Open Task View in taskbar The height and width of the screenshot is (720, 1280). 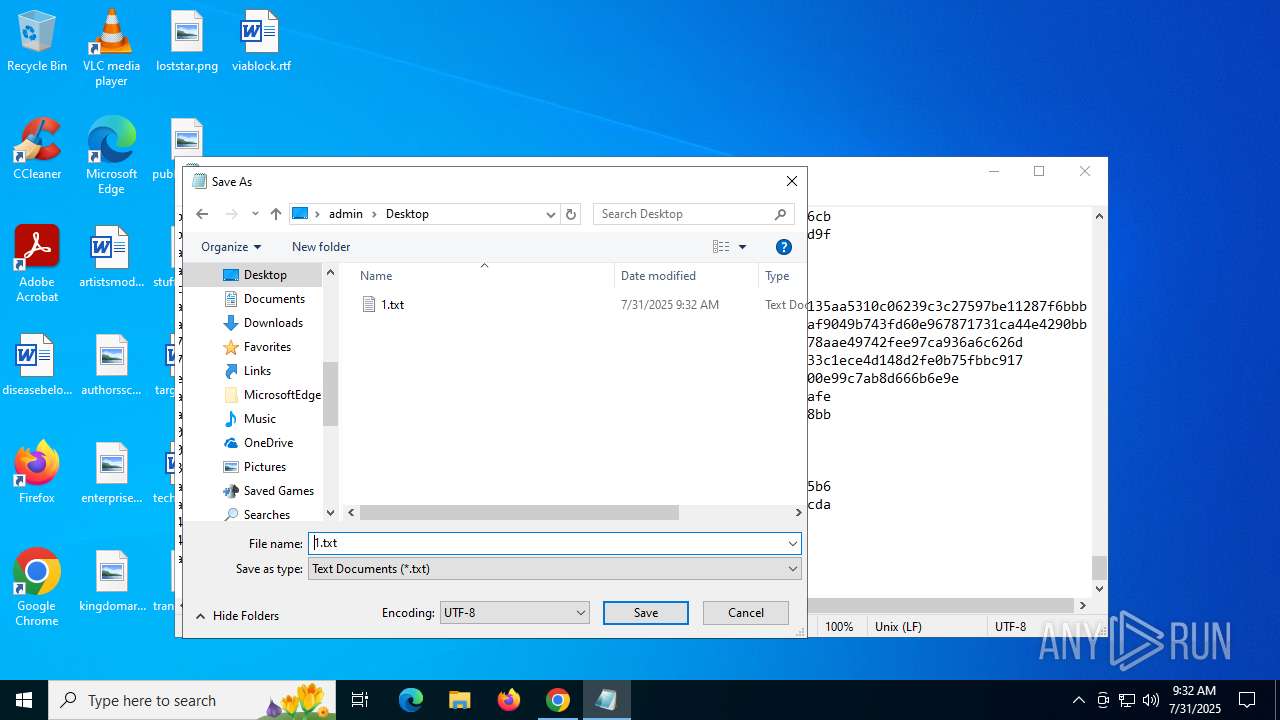(360, 700)
